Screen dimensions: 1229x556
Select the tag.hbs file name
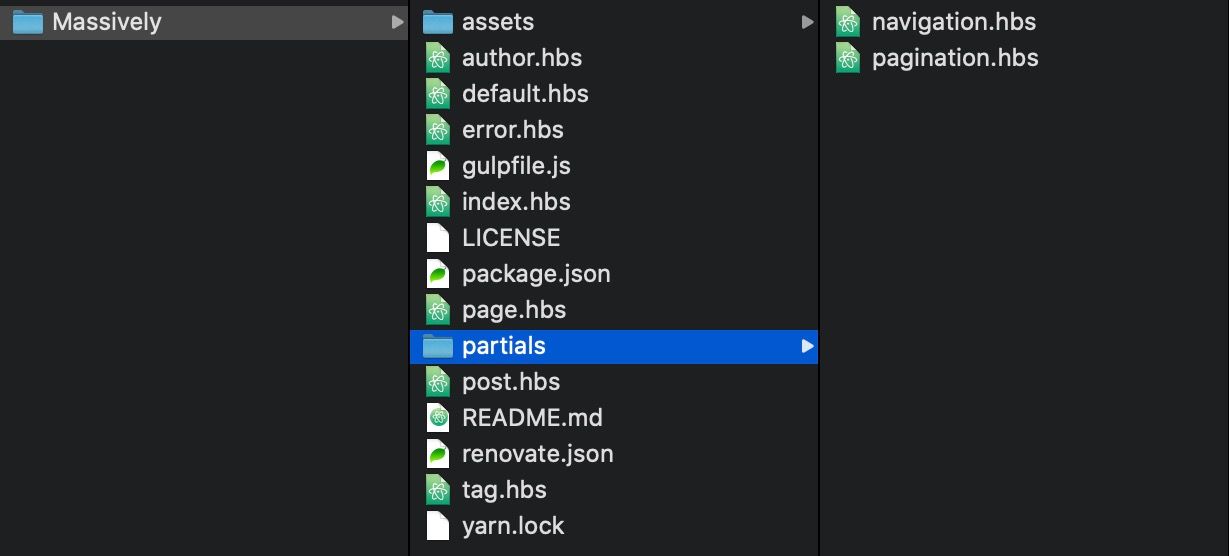pos(504,490)
